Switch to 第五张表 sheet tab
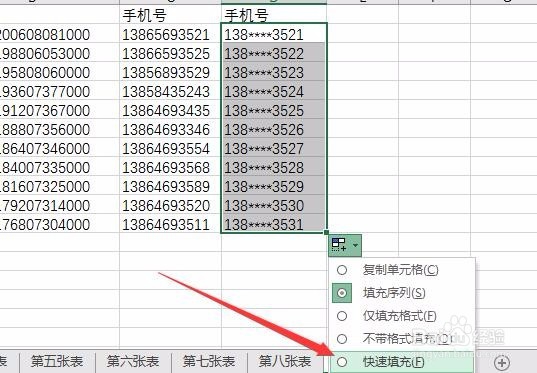This screenshot has width=537, height=373. point(57,362)
